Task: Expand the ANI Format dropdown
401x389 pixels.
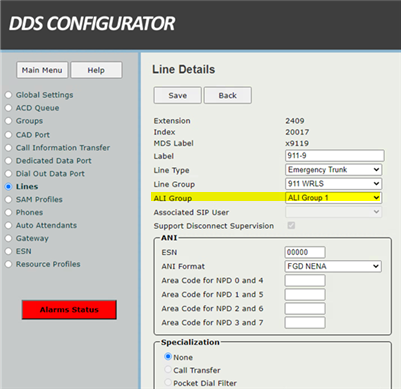Action: click(333, 266)
